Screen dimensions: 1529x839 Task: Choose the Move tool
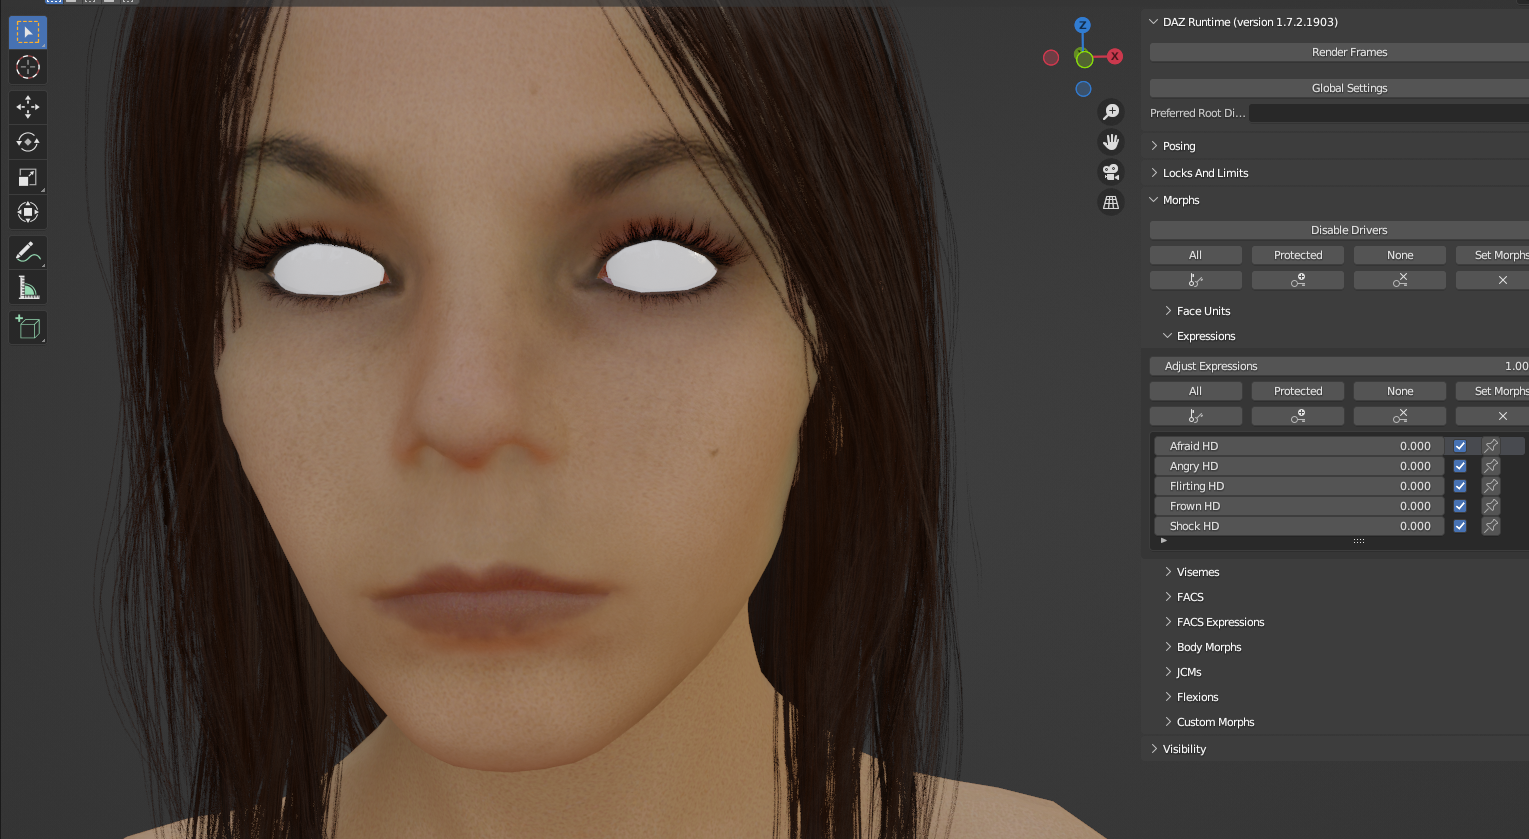pyautogui.click(x=28, y=107)
